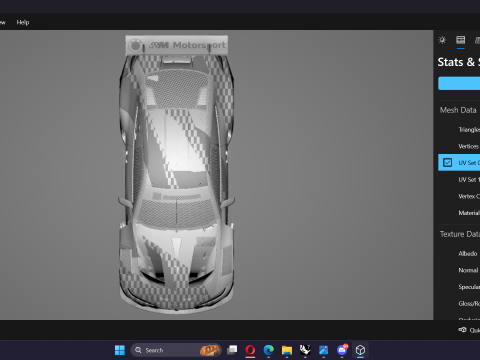Viewport: 480px width, 360px height.
Task: Select the Stats & Shading panel tab icon
Action: point(461,40)
